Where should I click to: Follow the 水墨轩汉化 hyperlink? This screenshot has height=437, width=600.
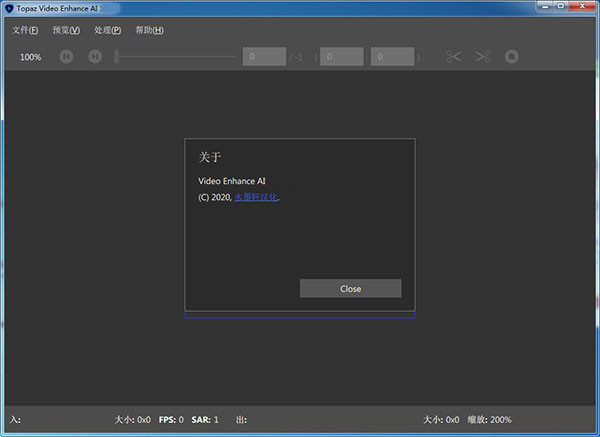pos(256,197)
